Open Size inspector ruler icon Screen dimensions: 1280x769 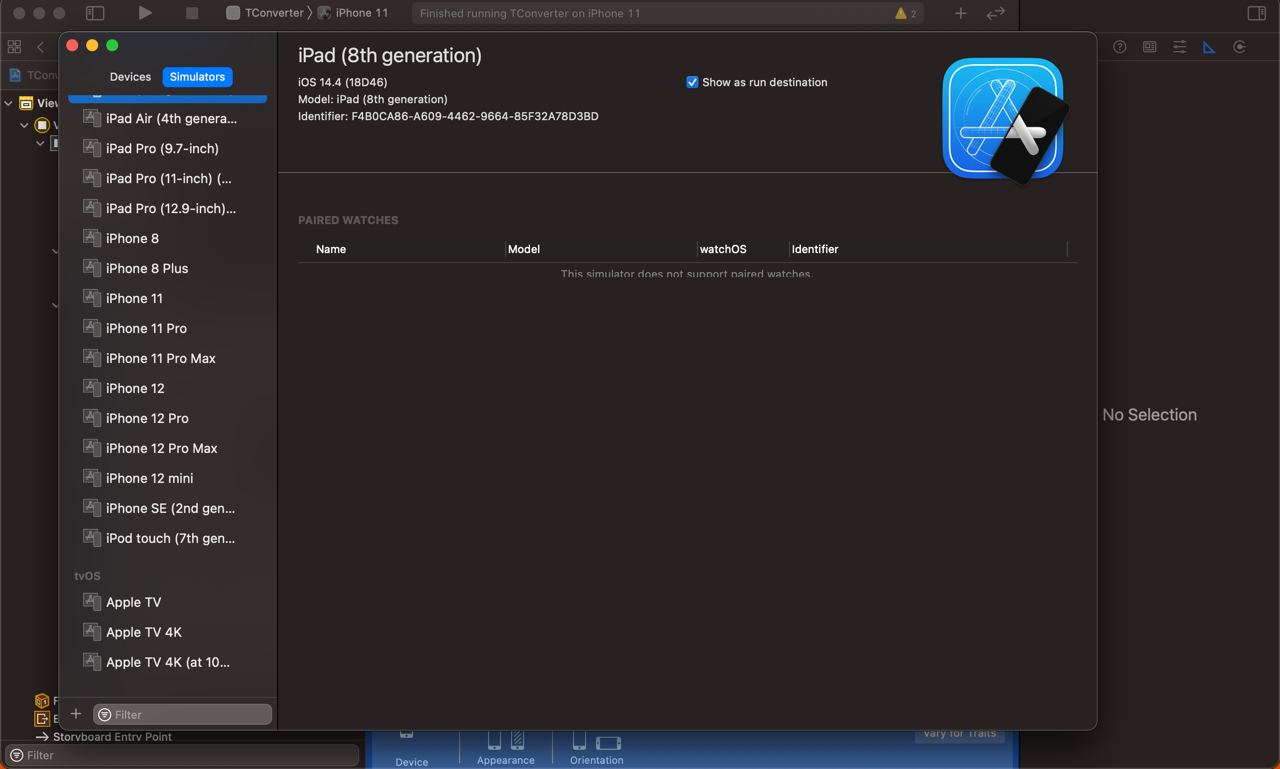1209,47
